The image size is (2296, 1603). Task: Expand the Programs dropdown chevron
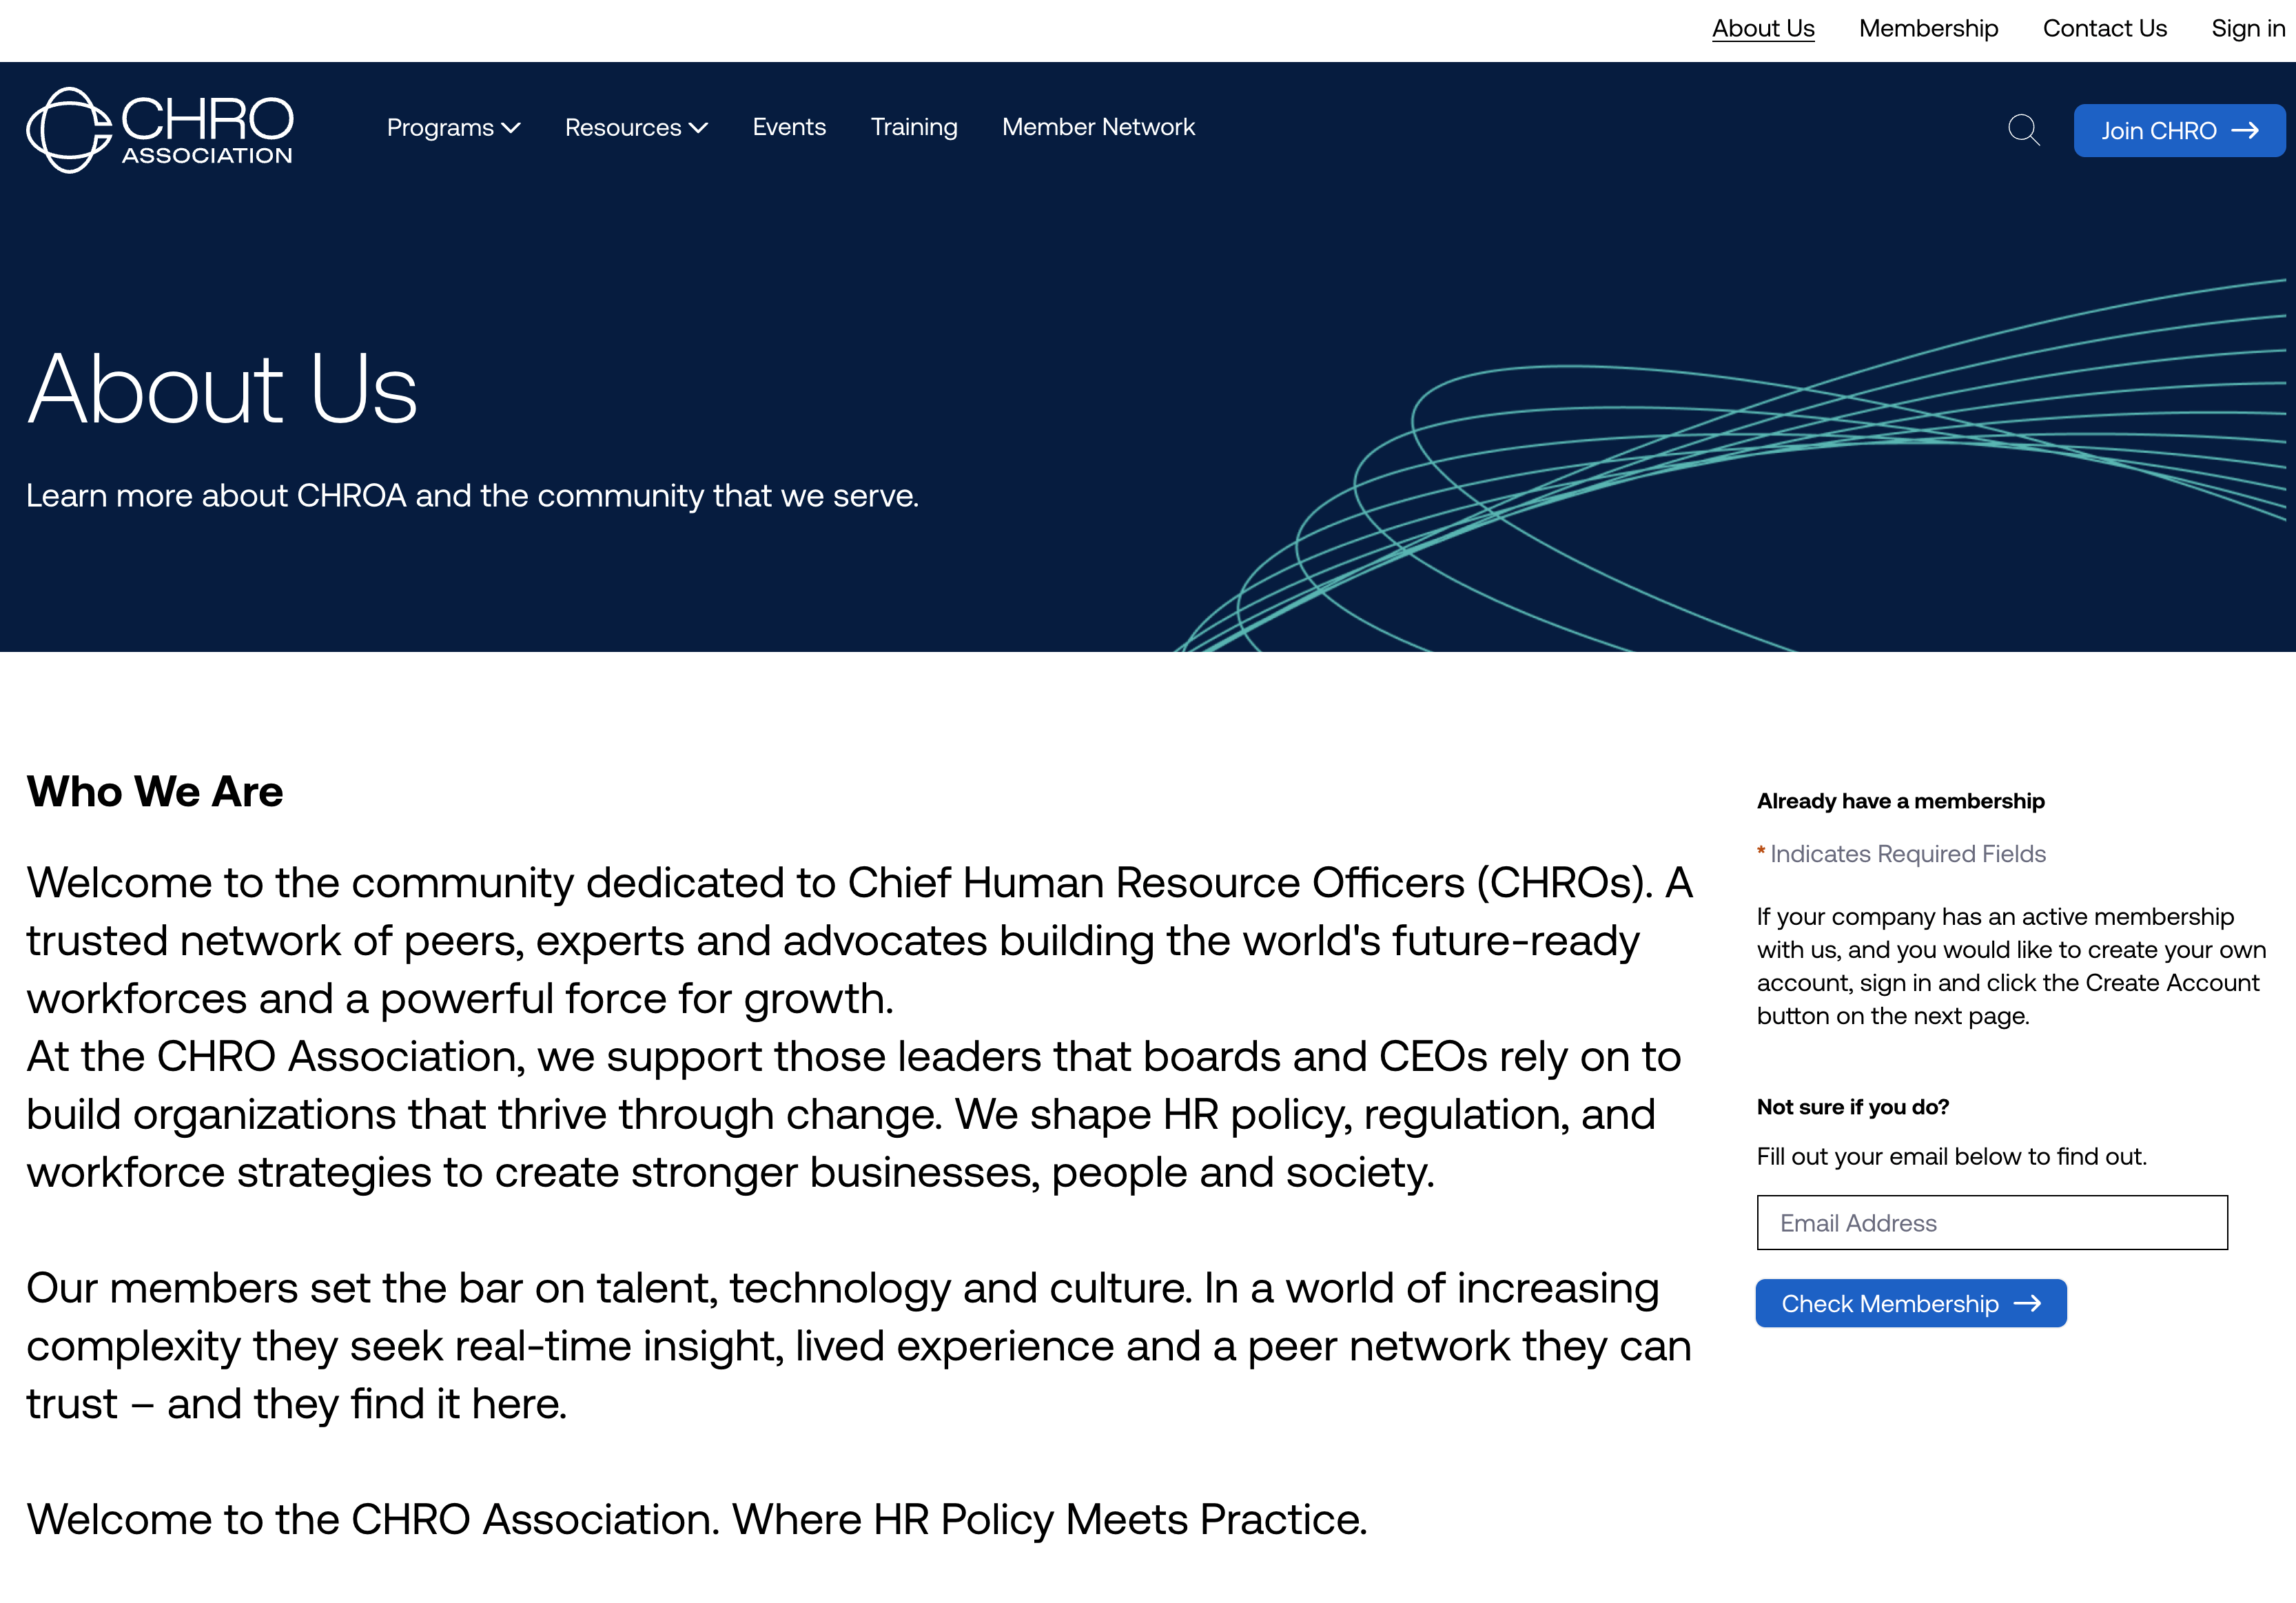(x=511, y=128)
